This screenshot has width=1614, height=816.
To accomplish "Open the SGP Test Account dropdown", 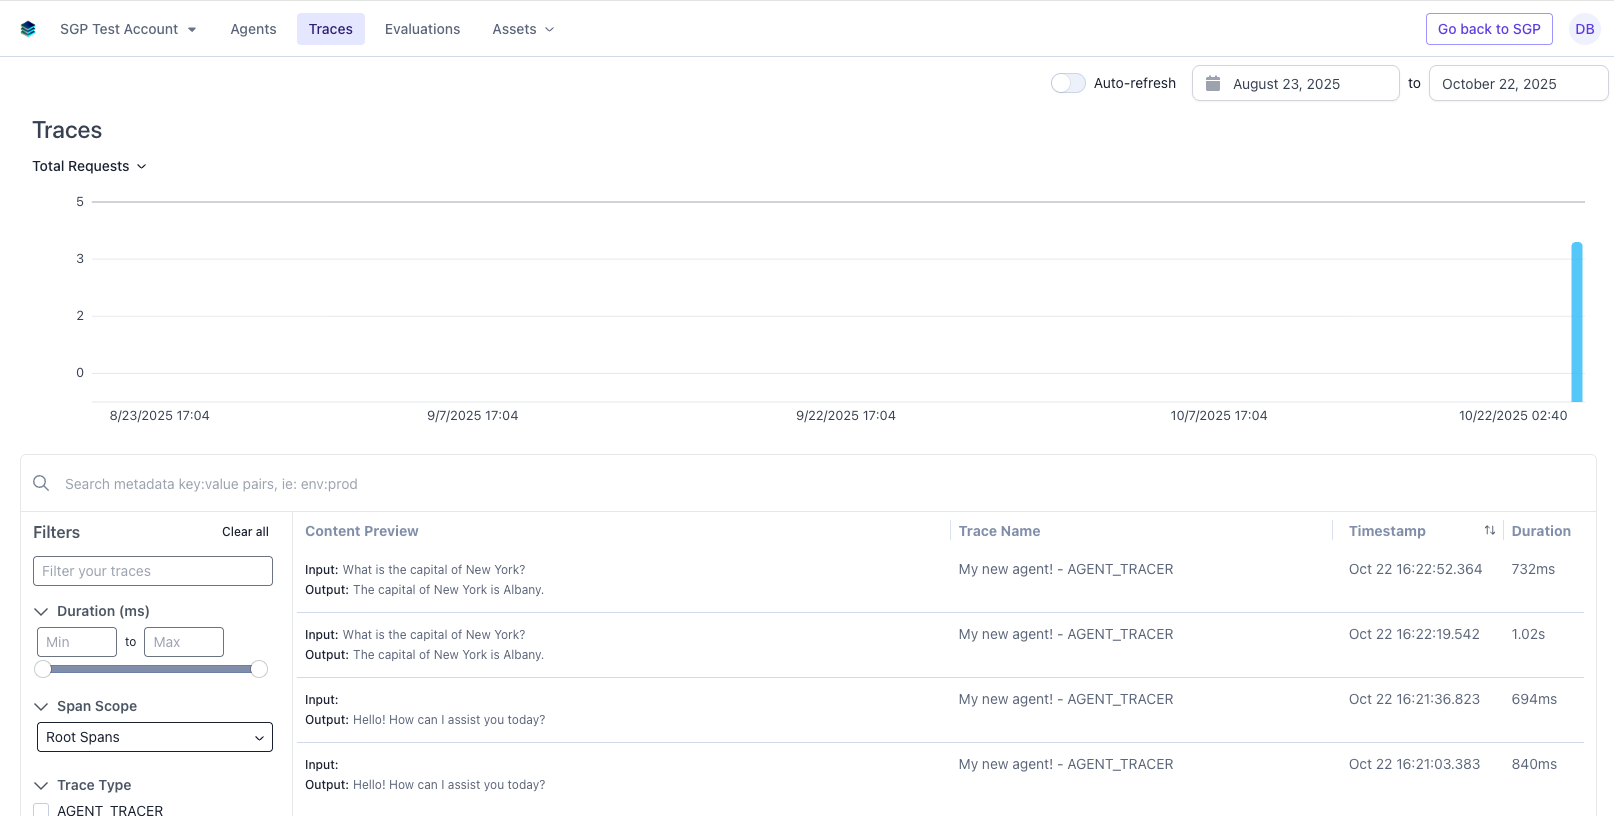I will [x=128, y=29].
